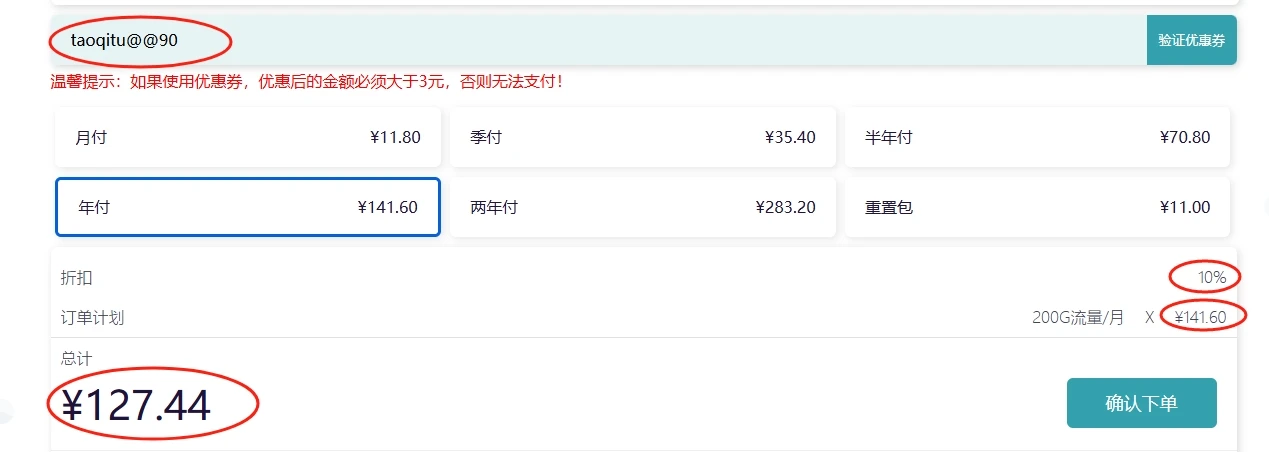Select the 月付 monthly payment option
1269x452 pixels.
[x=247, y=137]
